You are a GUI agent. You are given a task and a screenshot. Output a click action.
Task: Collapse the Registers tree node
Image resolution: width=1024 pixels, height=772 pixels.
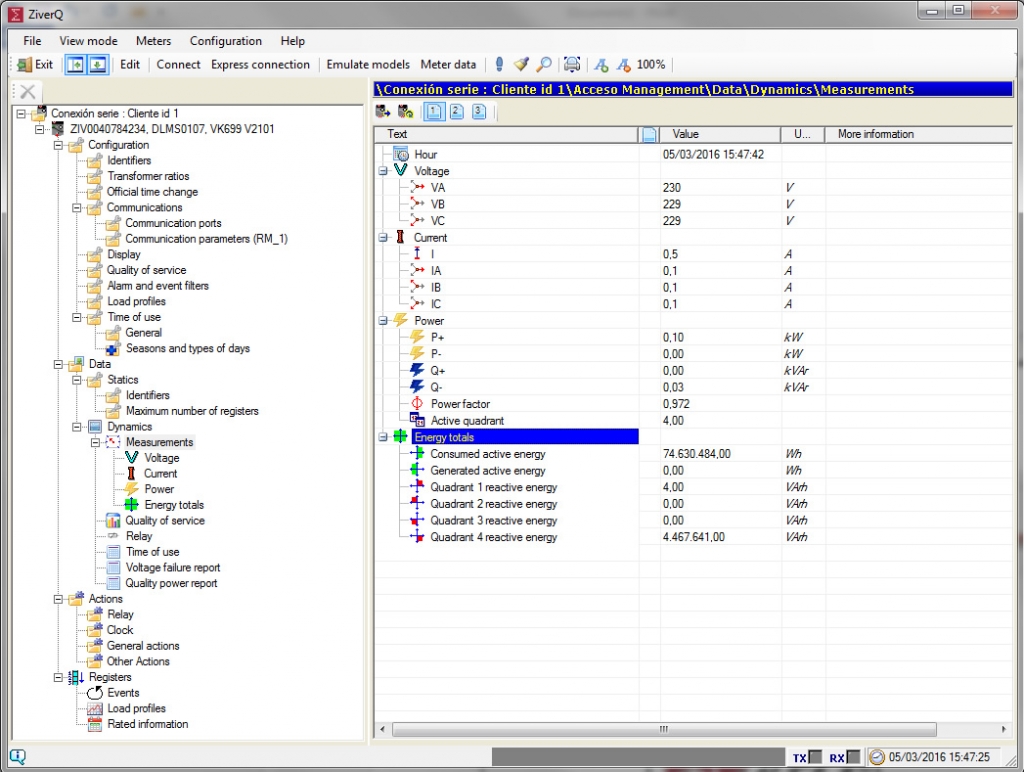point(58,677)
